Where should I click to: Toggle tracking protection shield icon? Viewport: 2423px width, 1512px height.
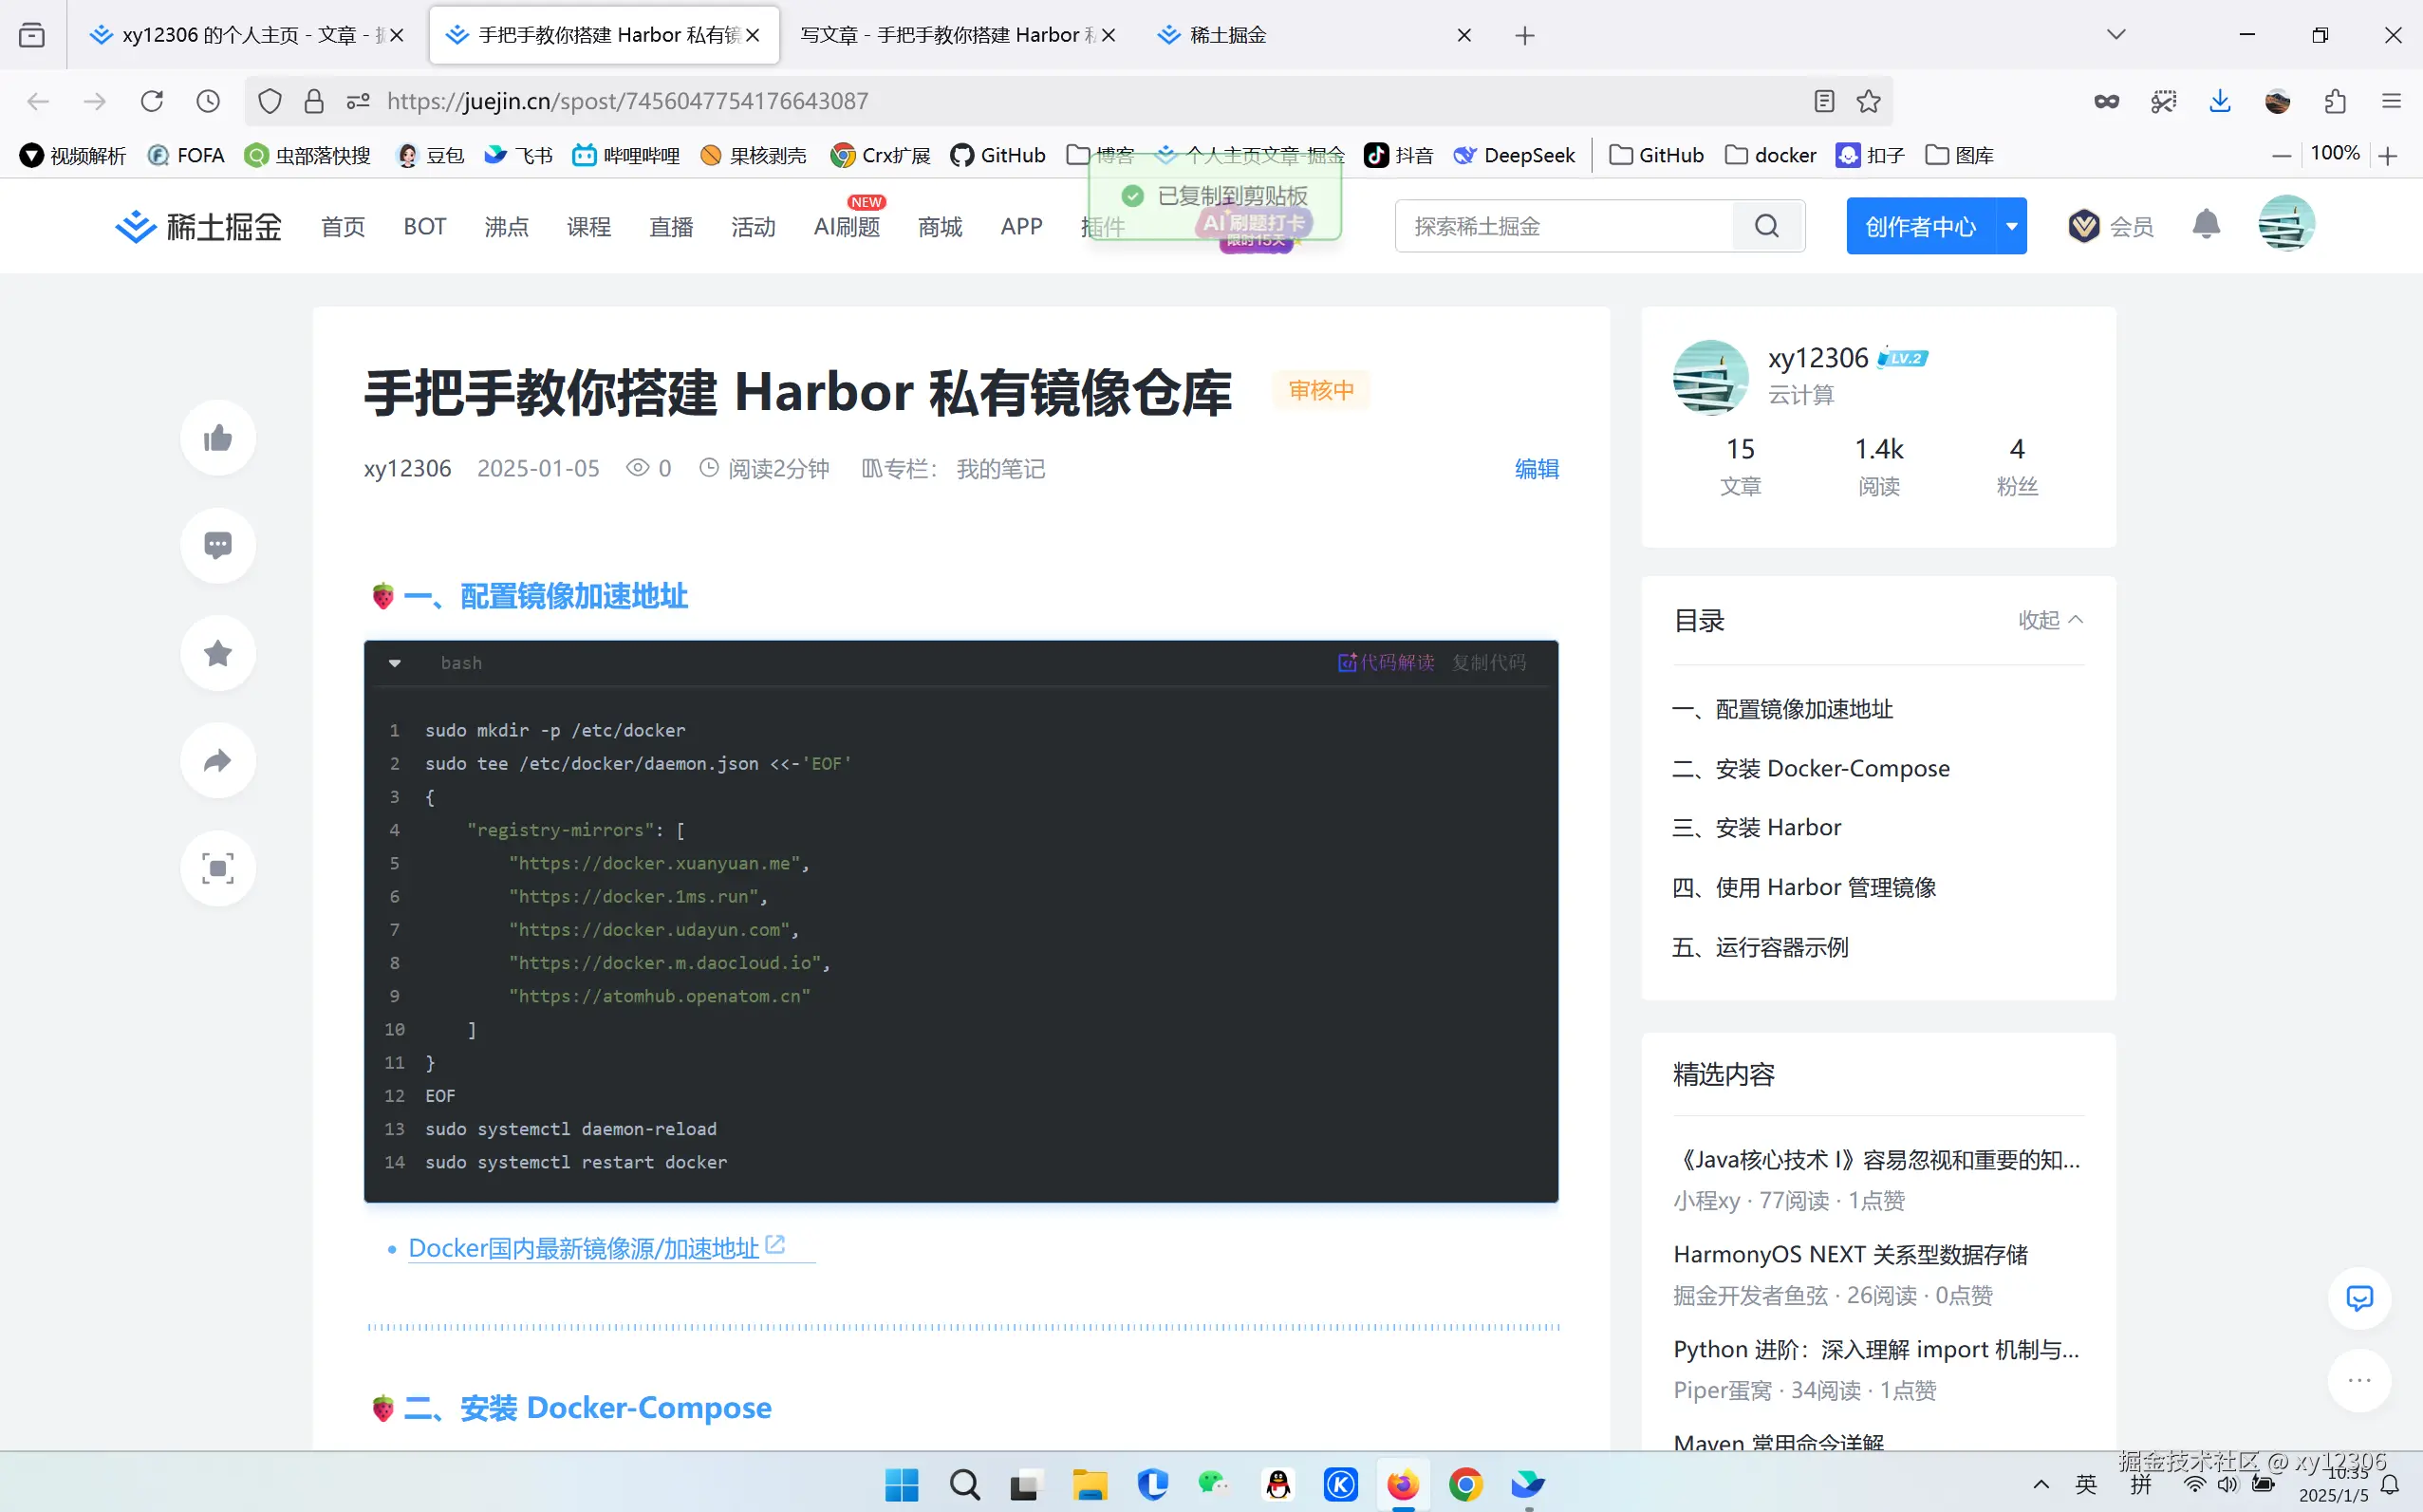268,100
